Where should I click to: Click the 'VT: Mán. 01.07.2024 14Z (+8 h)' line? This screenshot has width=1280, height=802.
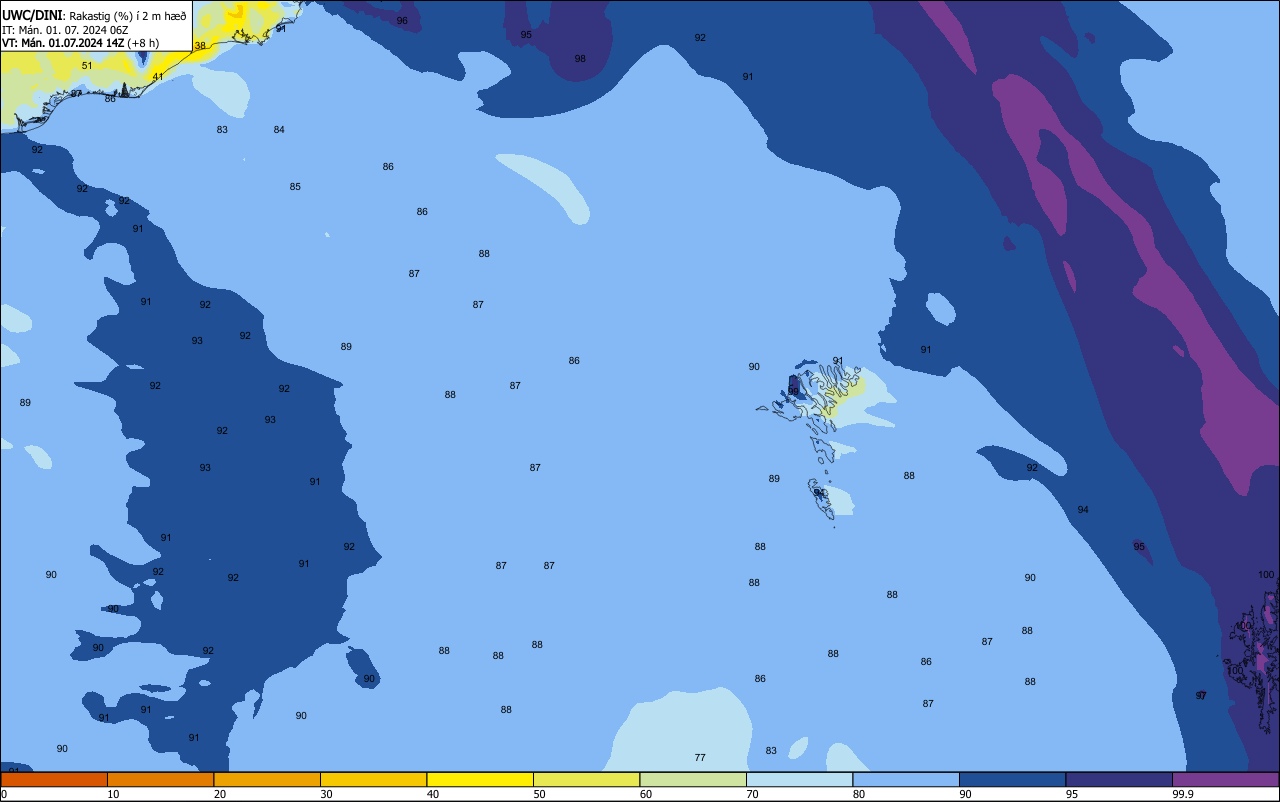(80, 42)
